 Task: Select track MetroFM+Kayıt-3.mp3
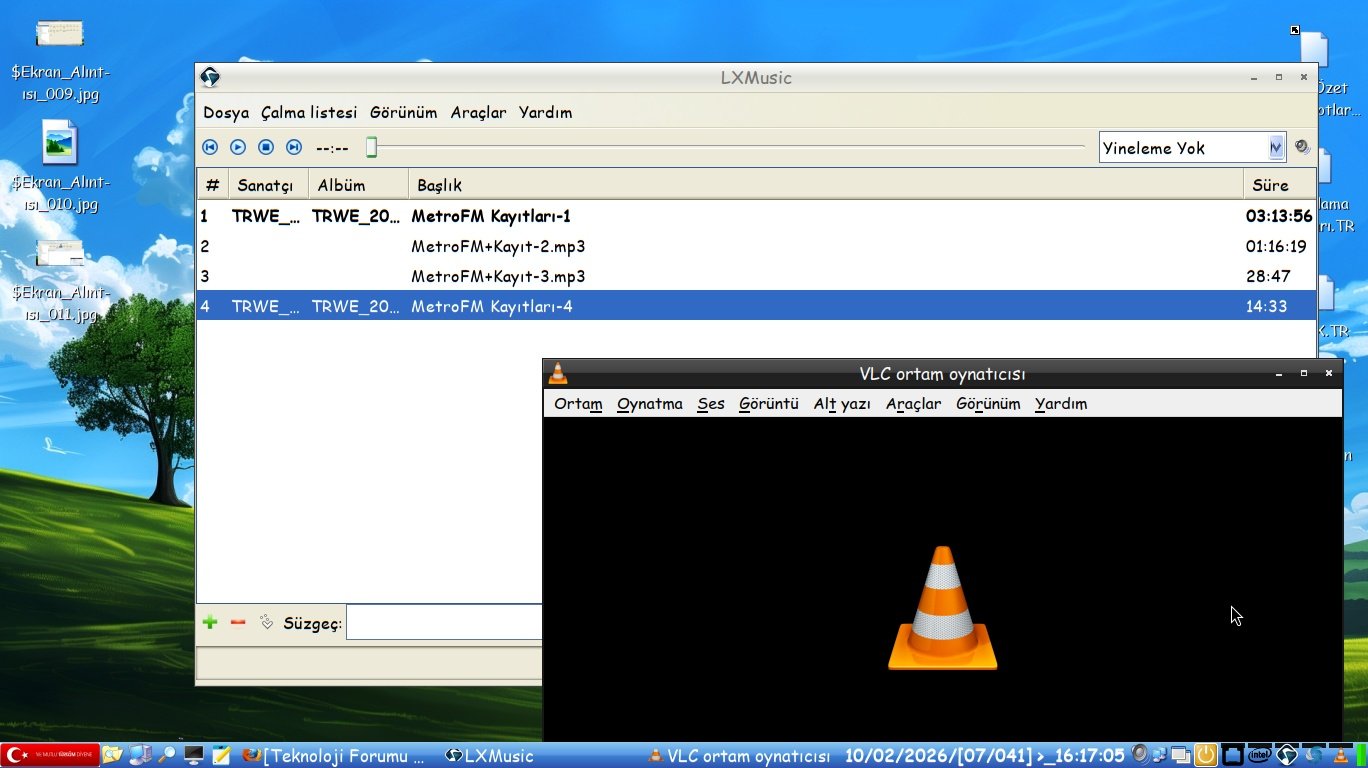coord(756,276)
